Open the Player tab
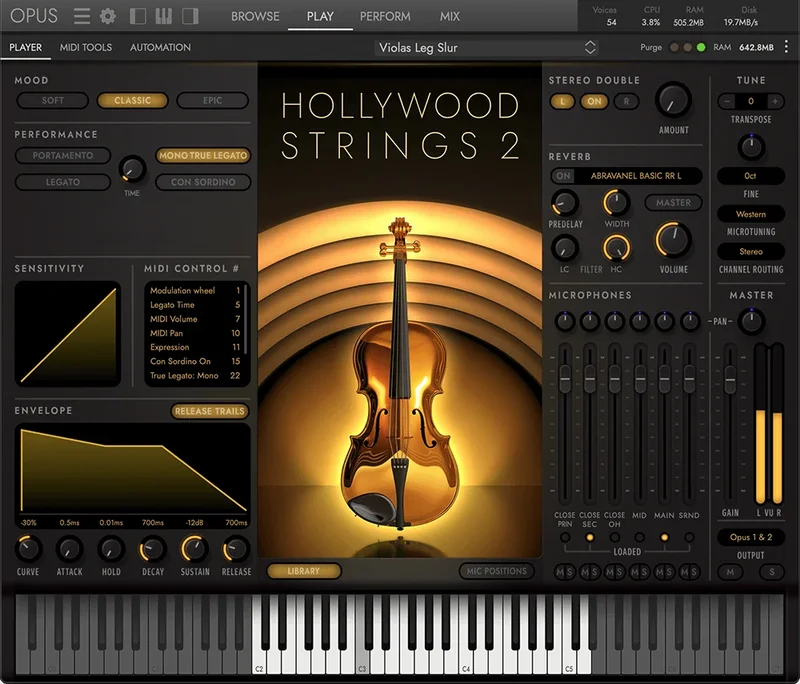The height and width of the screenshot is (684, 800). pyautogui.click(x=26, y=47)
